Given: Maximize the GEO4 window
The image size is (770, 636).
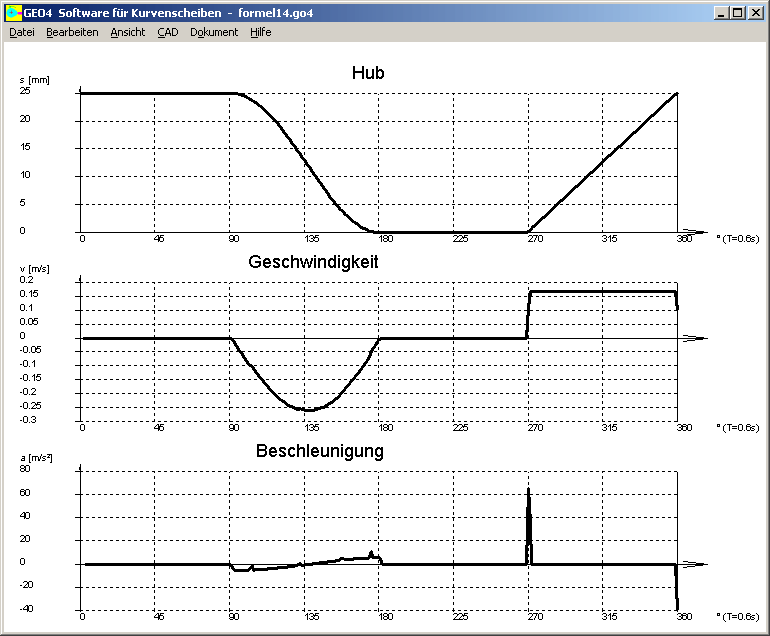Looking at the screenshot, I should pos(738,13).
